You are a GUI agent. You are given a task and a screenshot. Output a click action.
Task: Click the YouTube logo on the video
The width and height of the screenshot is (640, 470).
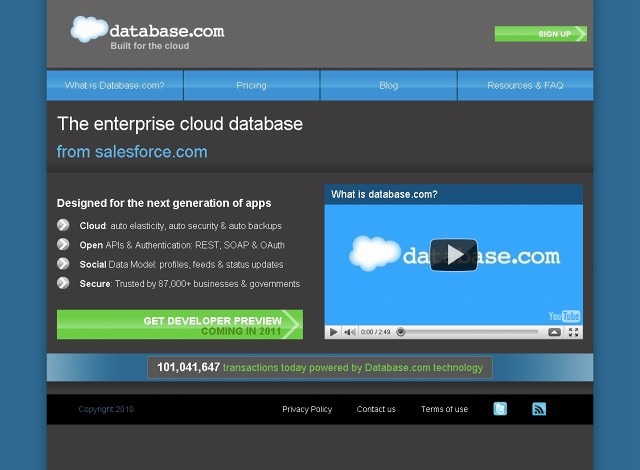[564, 316]
